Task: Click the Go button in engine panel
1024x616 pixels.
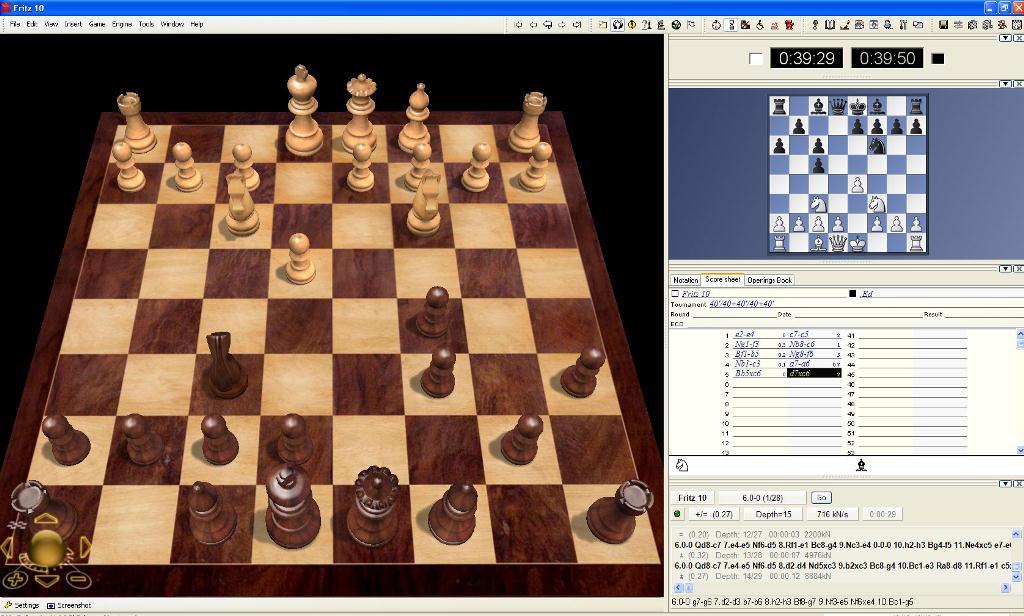Action: [821, 497]
